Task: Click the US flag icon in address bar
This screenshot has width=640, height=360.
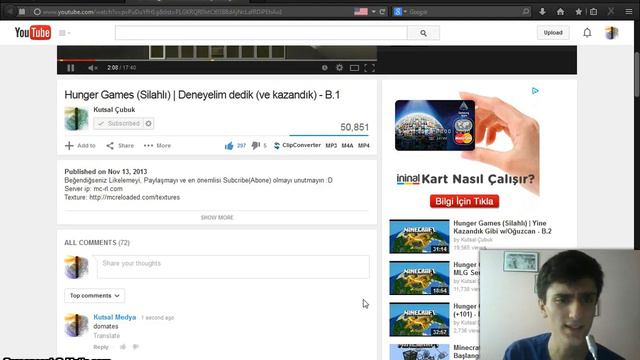Action: pyautogui.click(x=361, y=12)
